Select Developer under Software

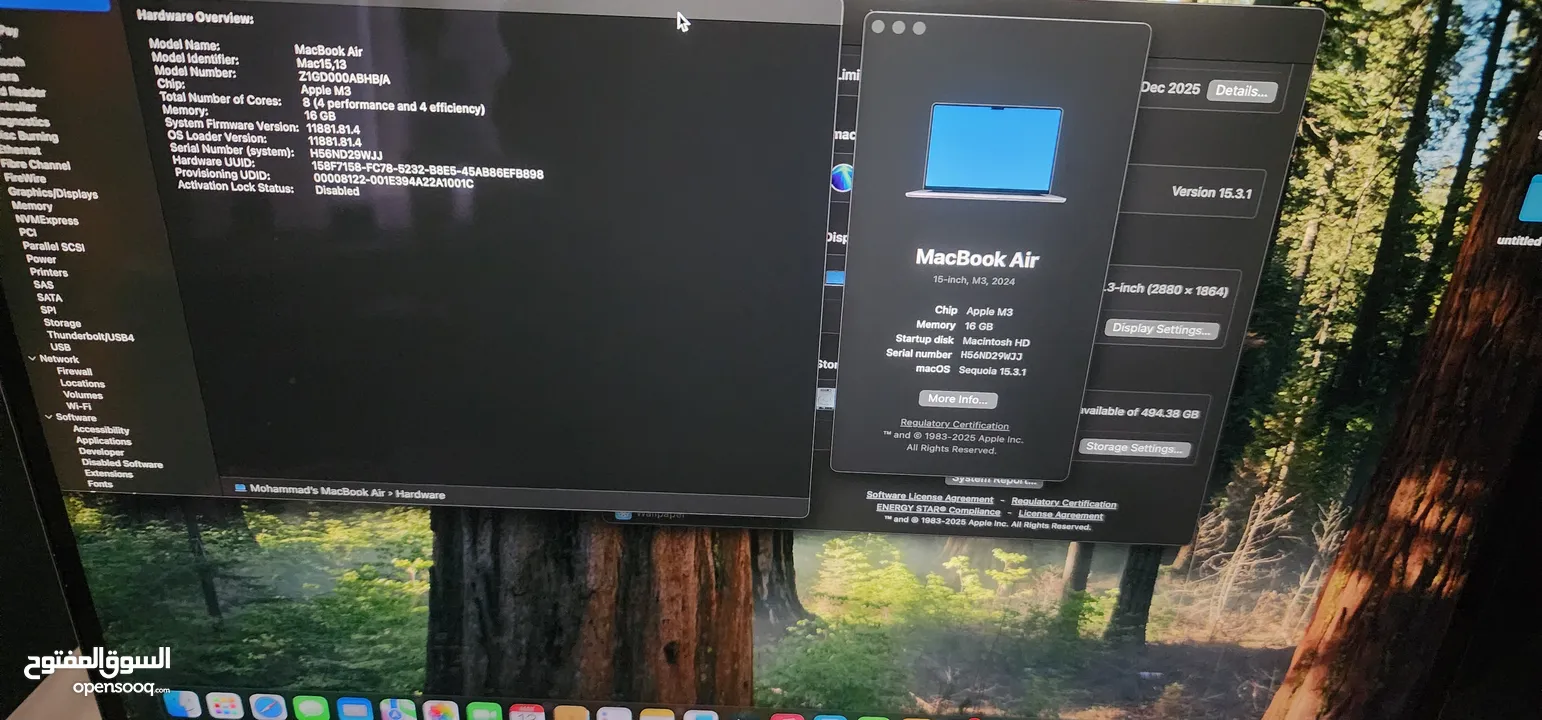click(101, 452)
